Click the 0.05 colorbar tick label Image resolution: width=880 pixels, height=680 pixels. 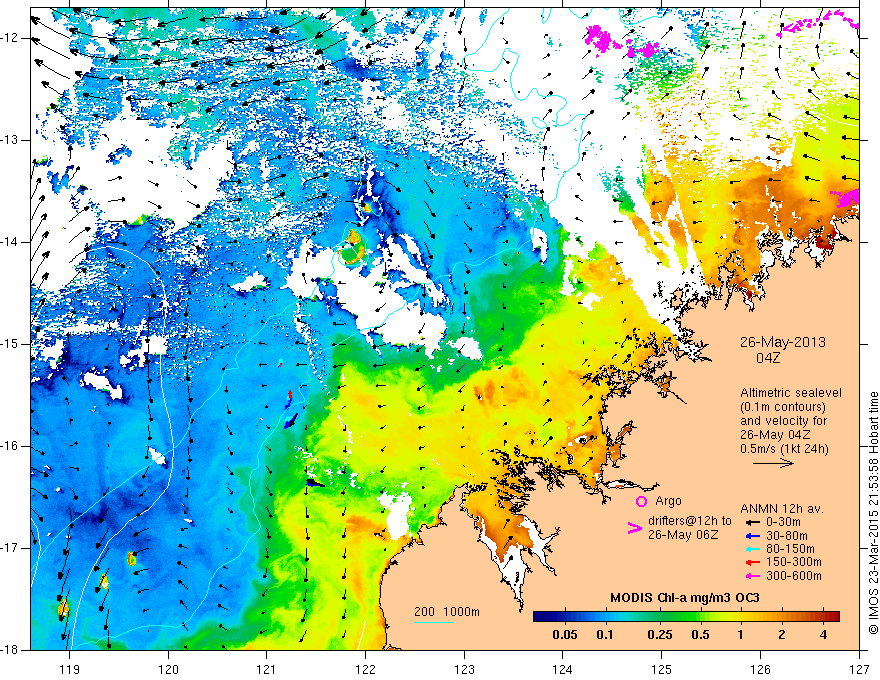(x=565, y=635)
